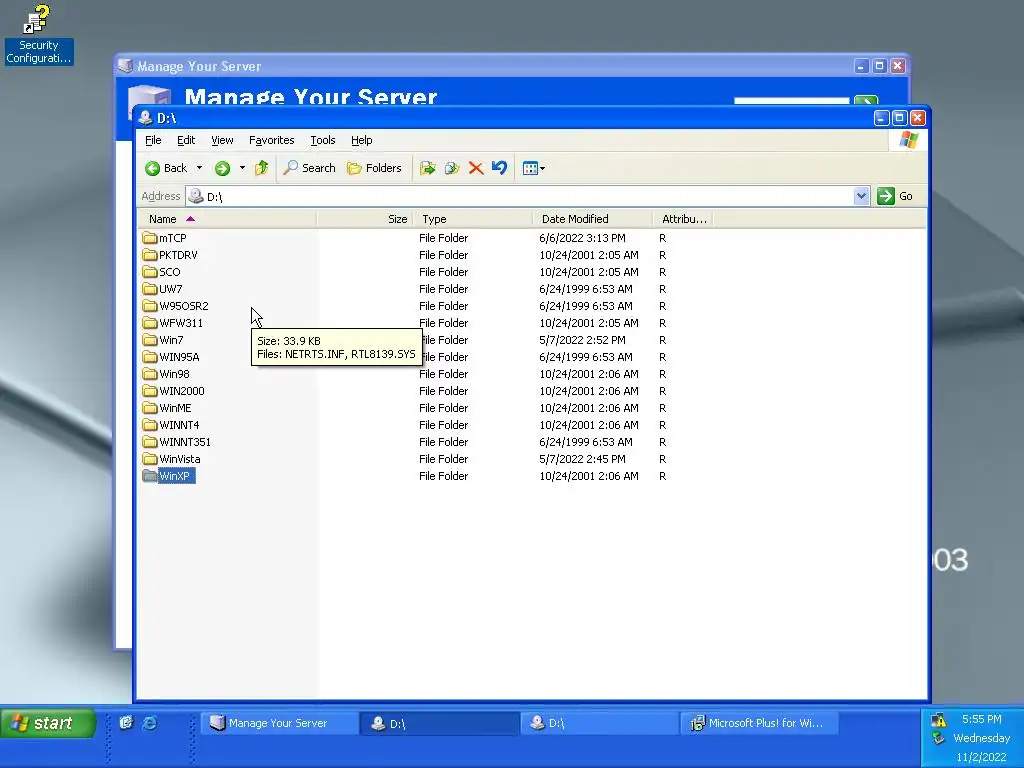
Task: Select the WinME folder icon
Action: point(150,408)
